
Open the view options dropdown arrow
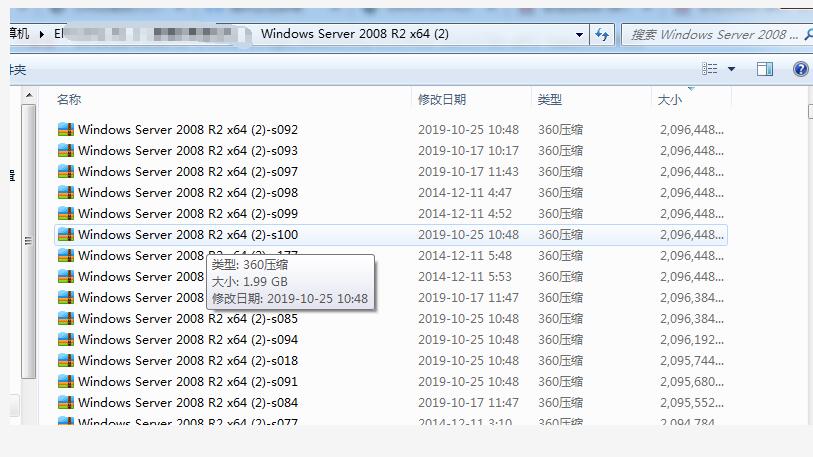pyautogui.click(x=732, y=69)
